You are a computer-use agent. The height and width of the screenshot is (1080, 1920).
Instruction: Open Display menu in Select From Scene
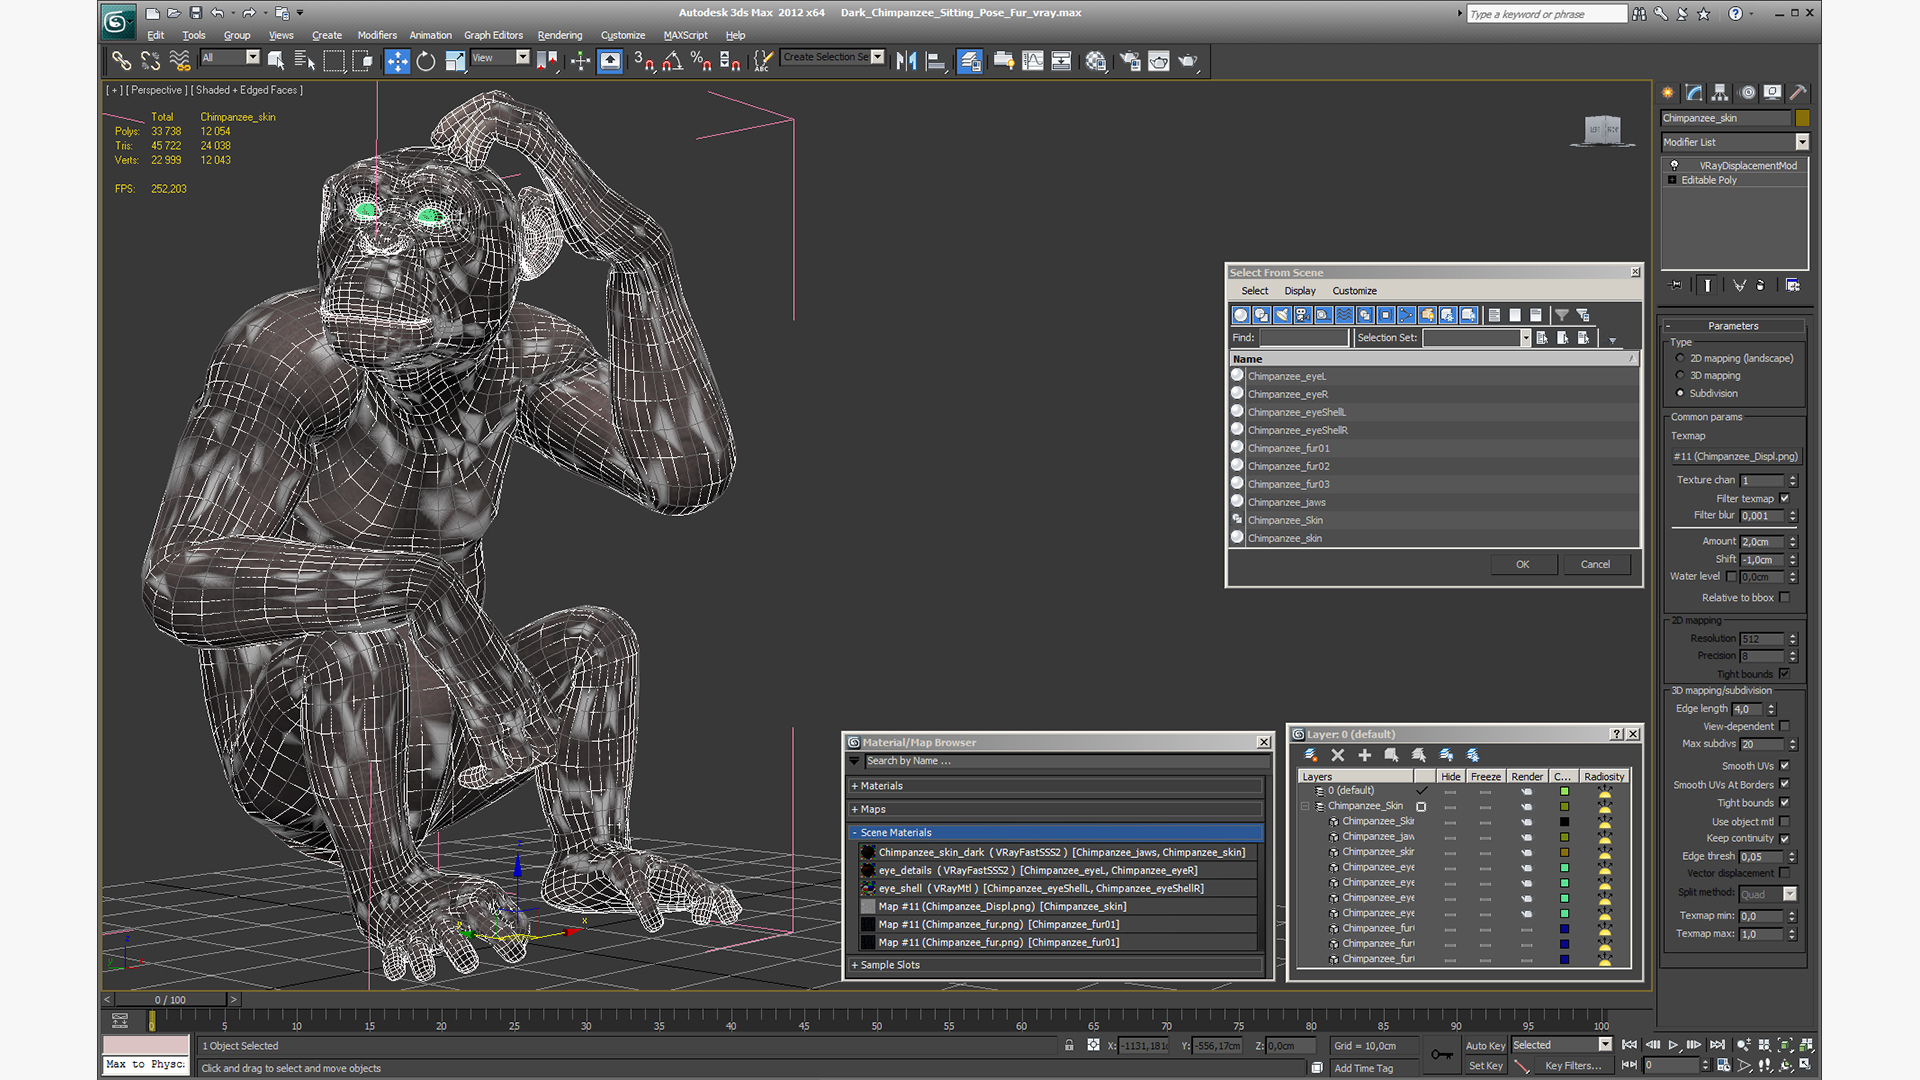(1300, 291)
